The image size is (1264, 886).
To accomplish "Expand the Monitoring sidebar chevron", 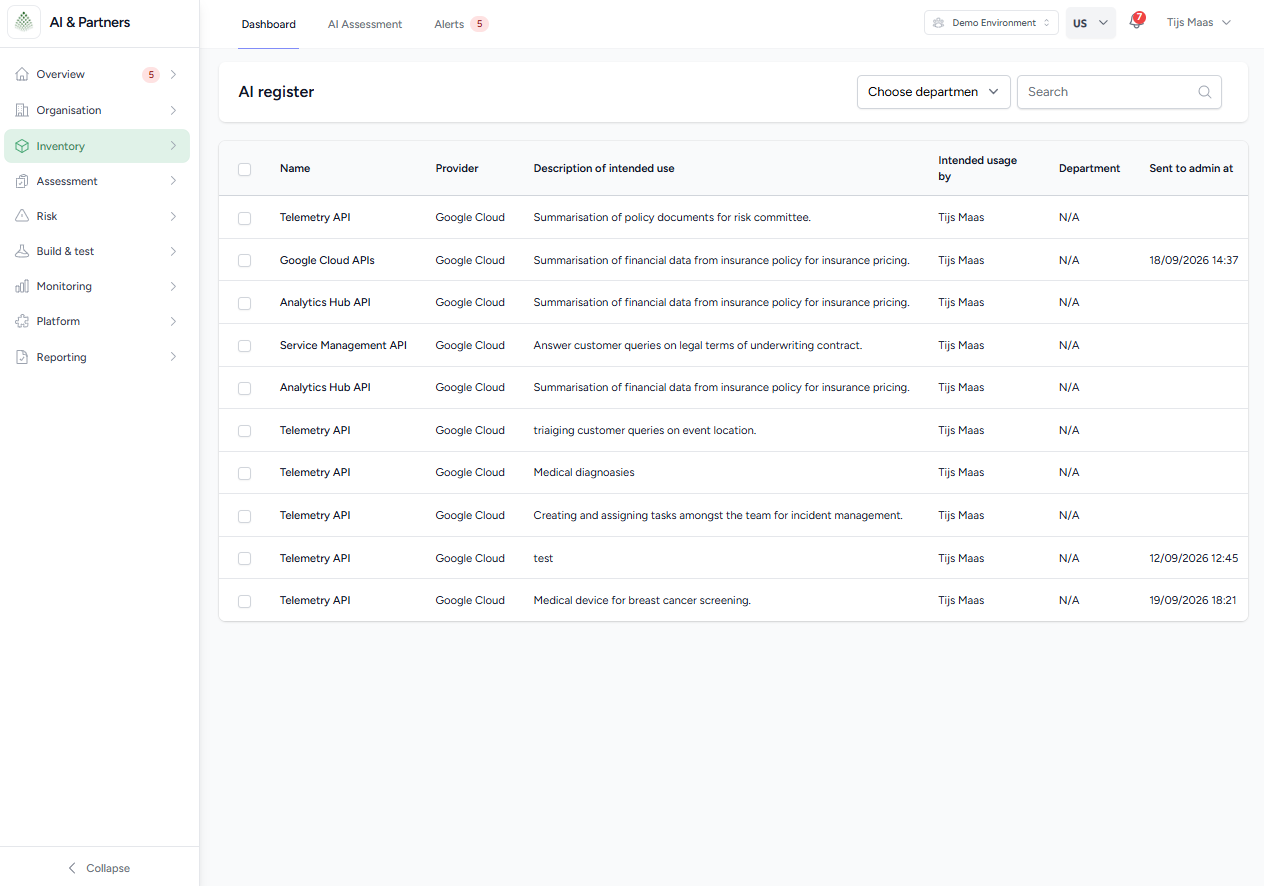I will (x=173, y=286).
